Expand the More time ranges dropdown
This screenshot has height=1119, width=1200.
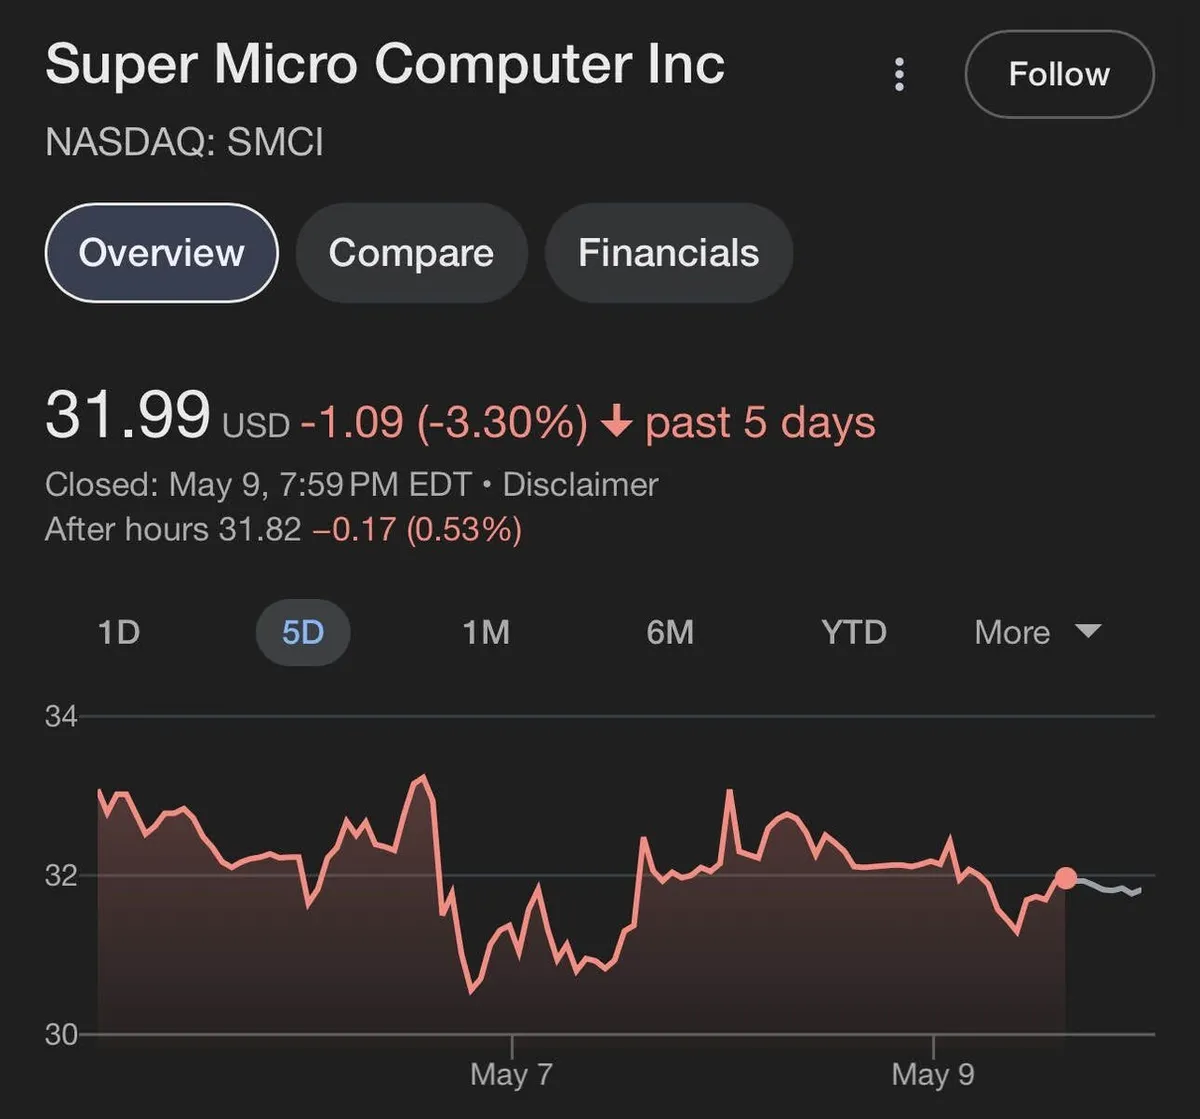1012,633
